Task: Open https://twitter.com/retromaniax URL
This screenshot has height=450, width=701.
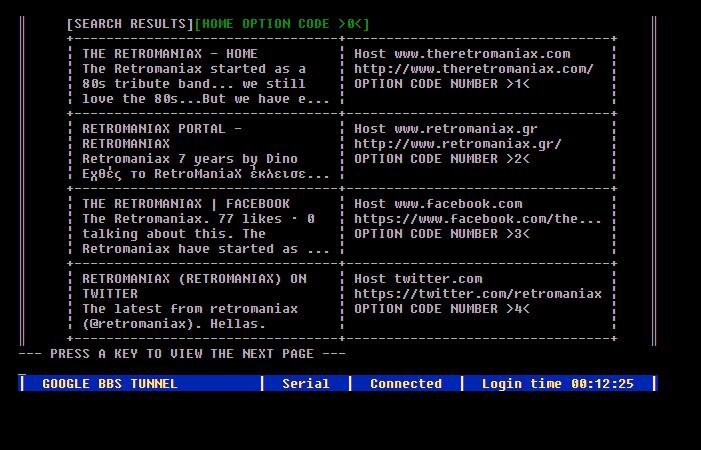Action: (x=478, y=294)
